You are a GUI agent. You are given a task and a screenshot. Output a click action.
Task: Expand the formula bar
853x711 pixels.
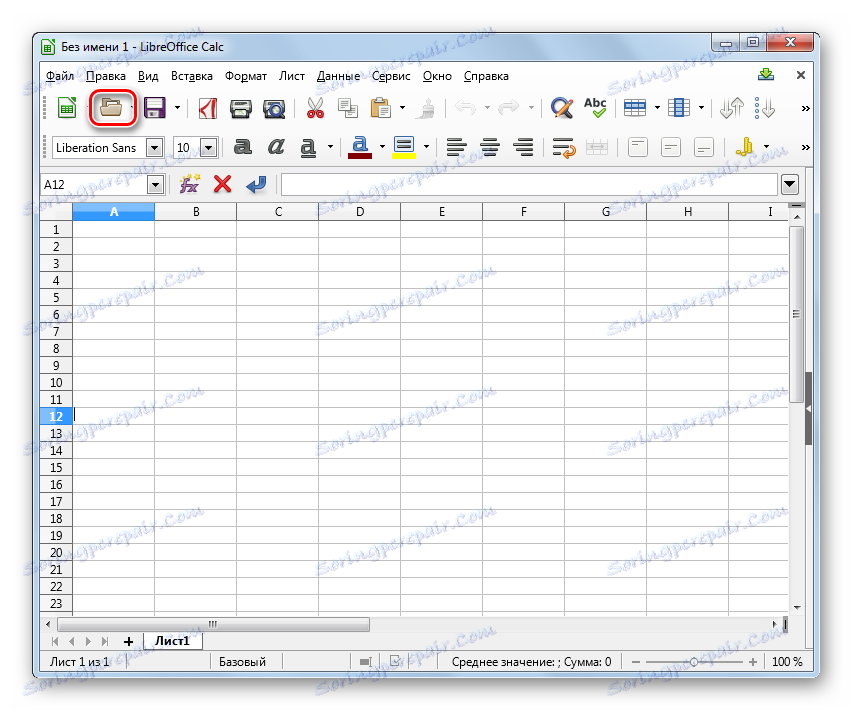(789, 184)
